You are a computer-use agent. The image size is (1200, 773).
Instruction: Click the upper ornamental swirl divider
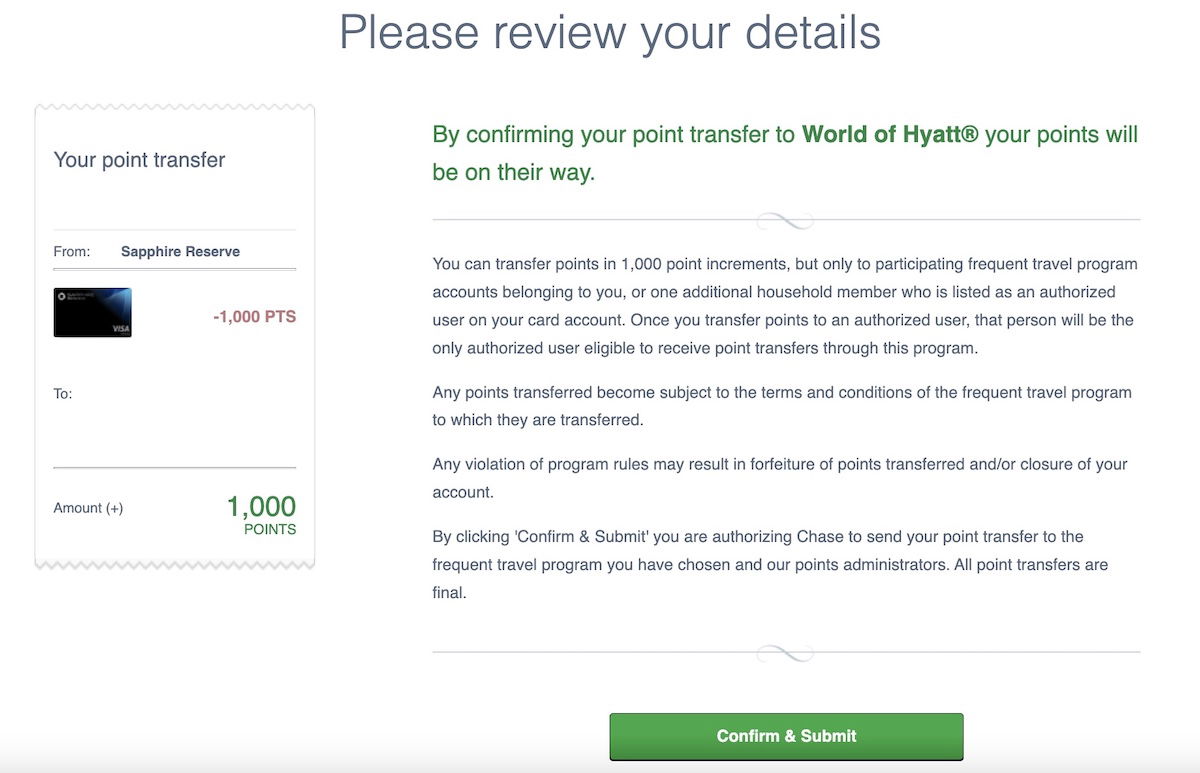(x=786, y=220)
